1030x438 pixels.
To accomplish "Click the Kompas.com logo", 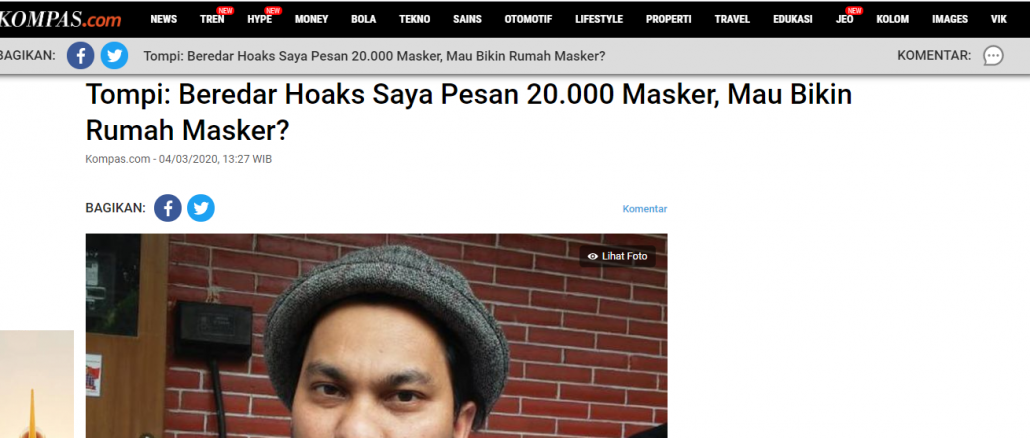I will pyautogui.click(x=60, y=19).
